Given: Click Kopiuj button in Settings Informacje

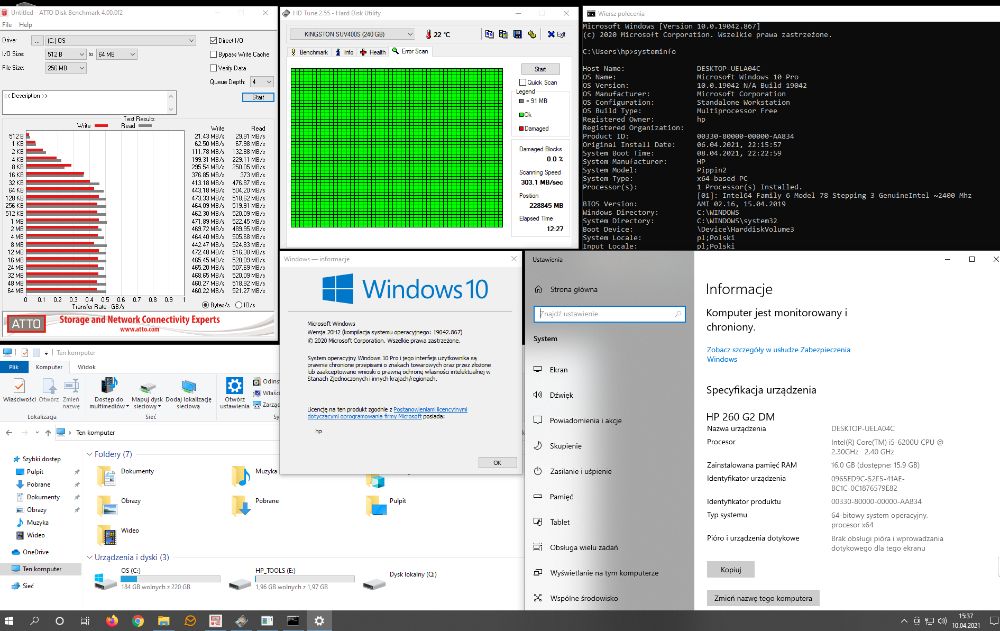Looking at the screenshot, I should 730,569.
